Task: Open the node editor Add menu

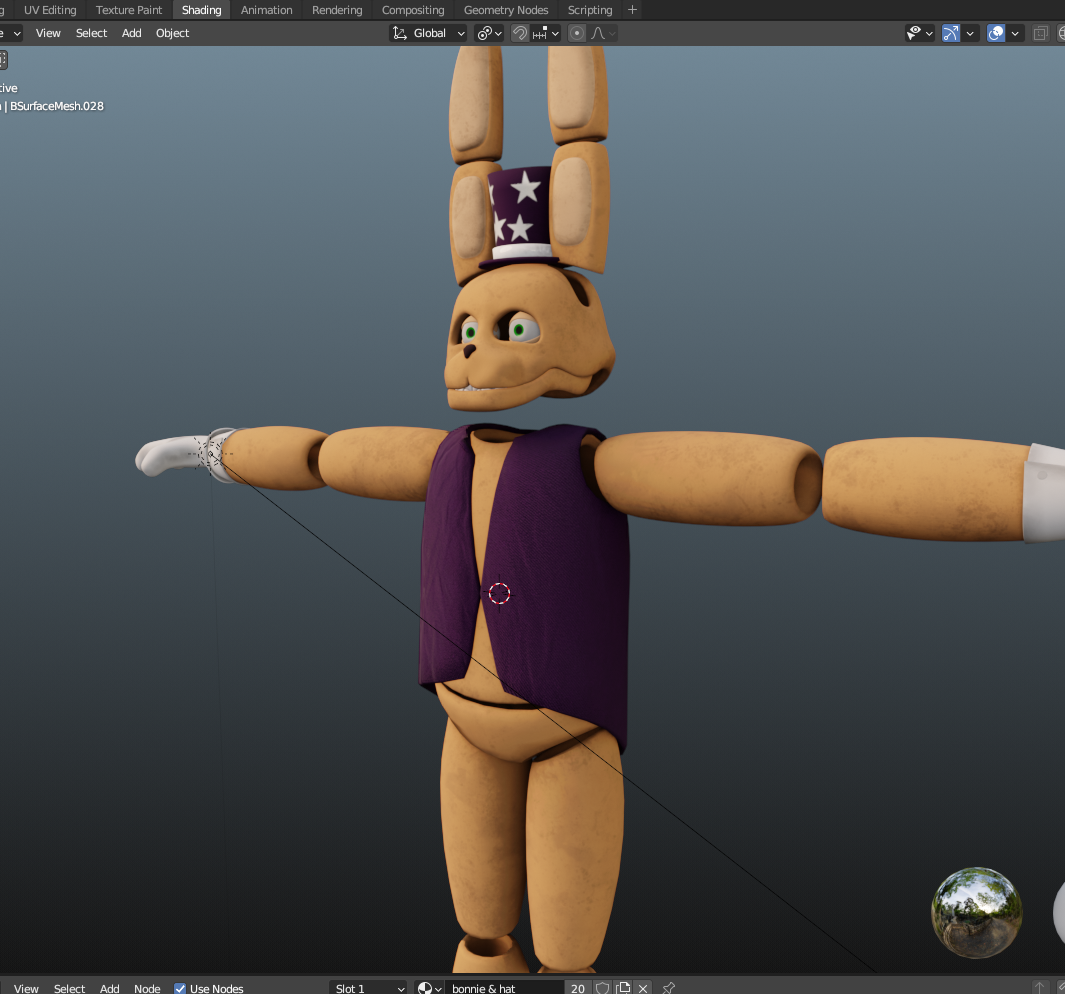Action: [109, 988]
